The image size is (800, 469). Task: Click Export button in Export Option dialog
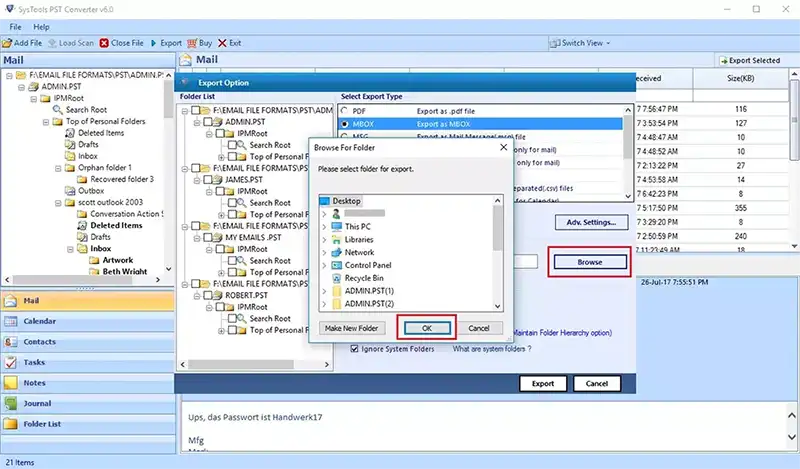coord(543,383)
